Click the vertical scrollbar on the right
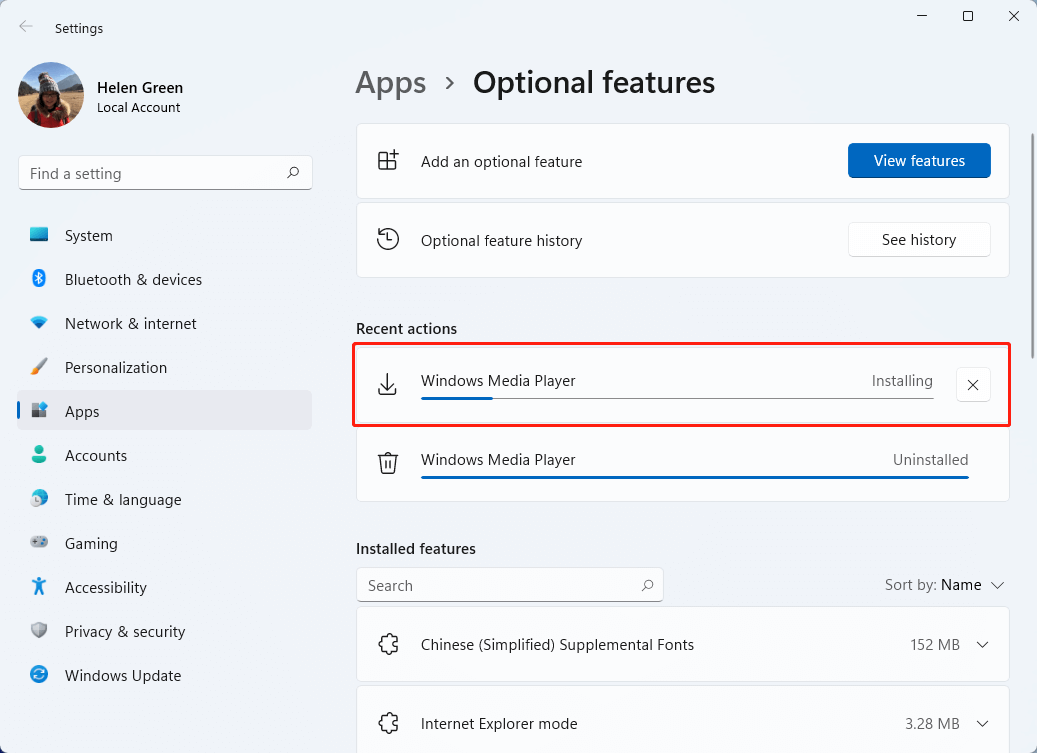This screenshot has width=1037, height=753. click(x=1032, y=246)
